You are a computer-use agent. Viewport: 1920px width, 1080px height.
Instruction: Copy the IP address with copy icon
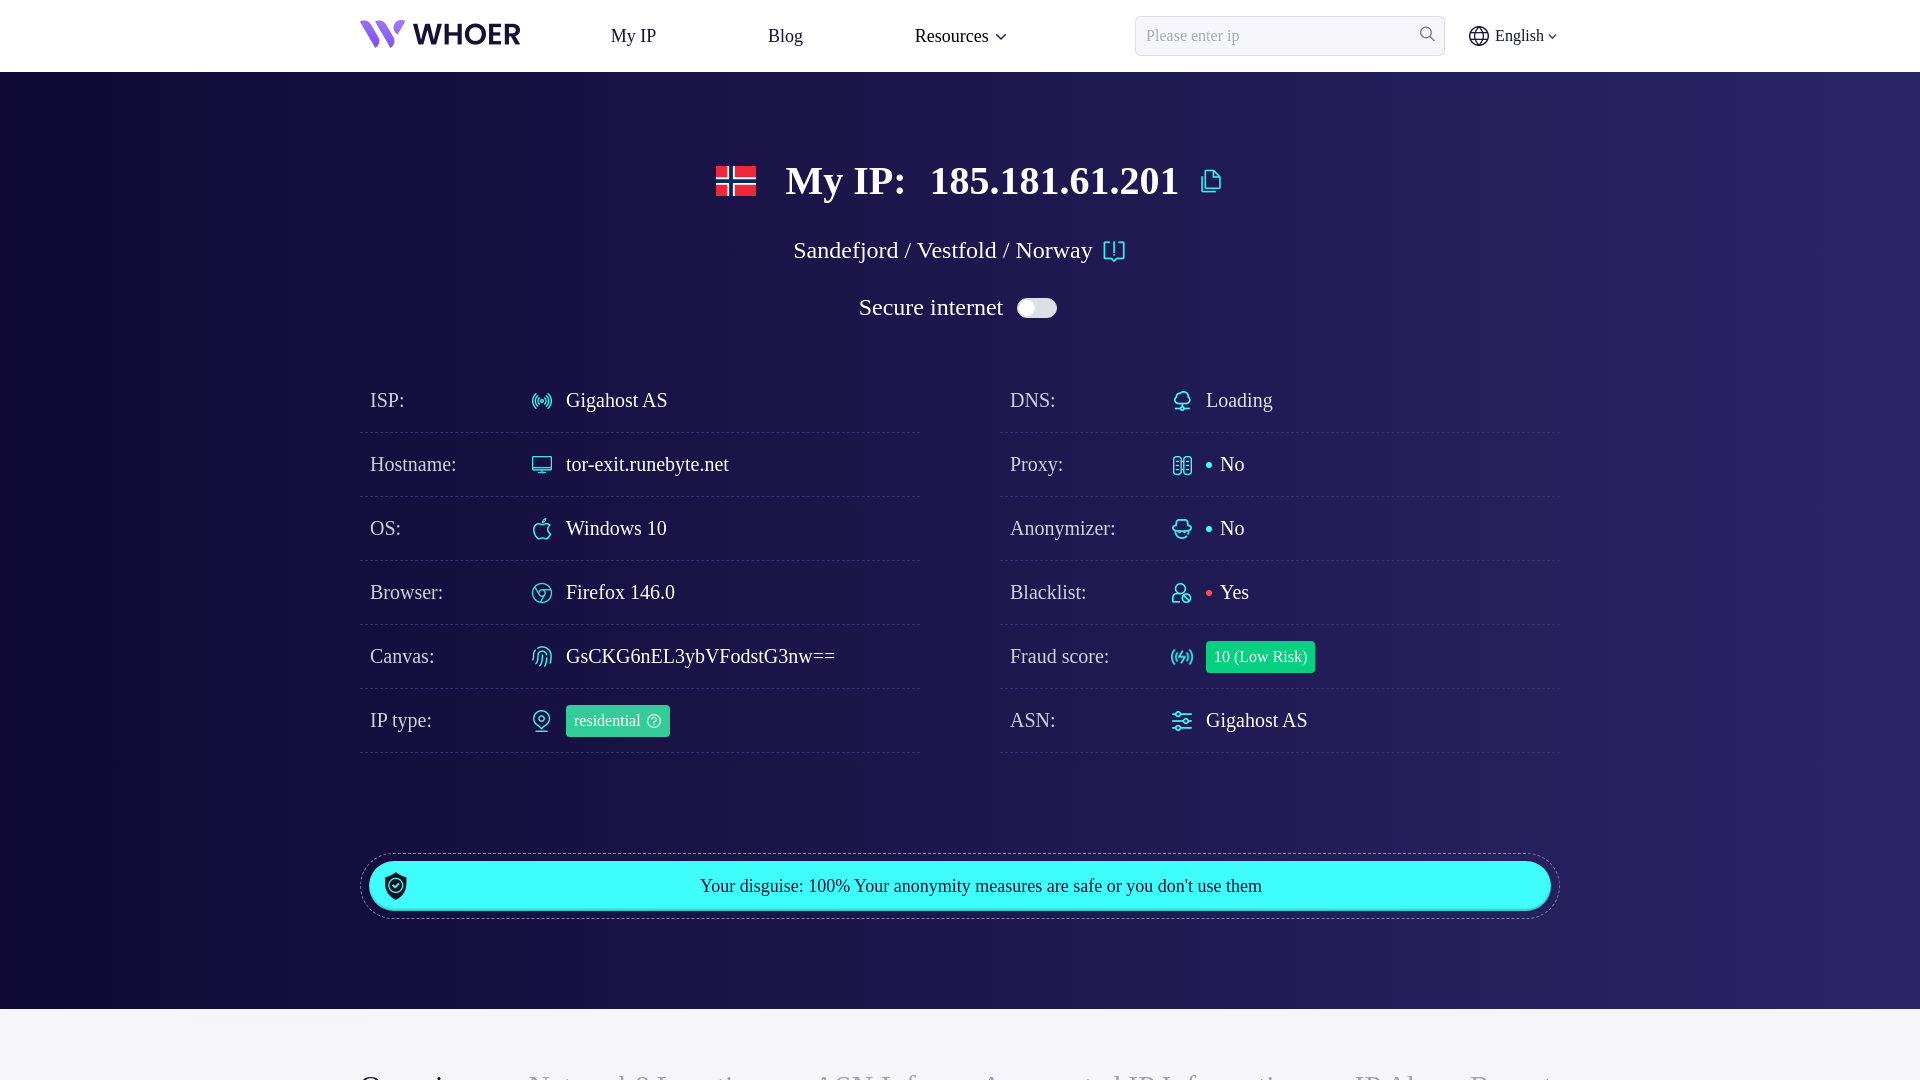coord(1211,181)
